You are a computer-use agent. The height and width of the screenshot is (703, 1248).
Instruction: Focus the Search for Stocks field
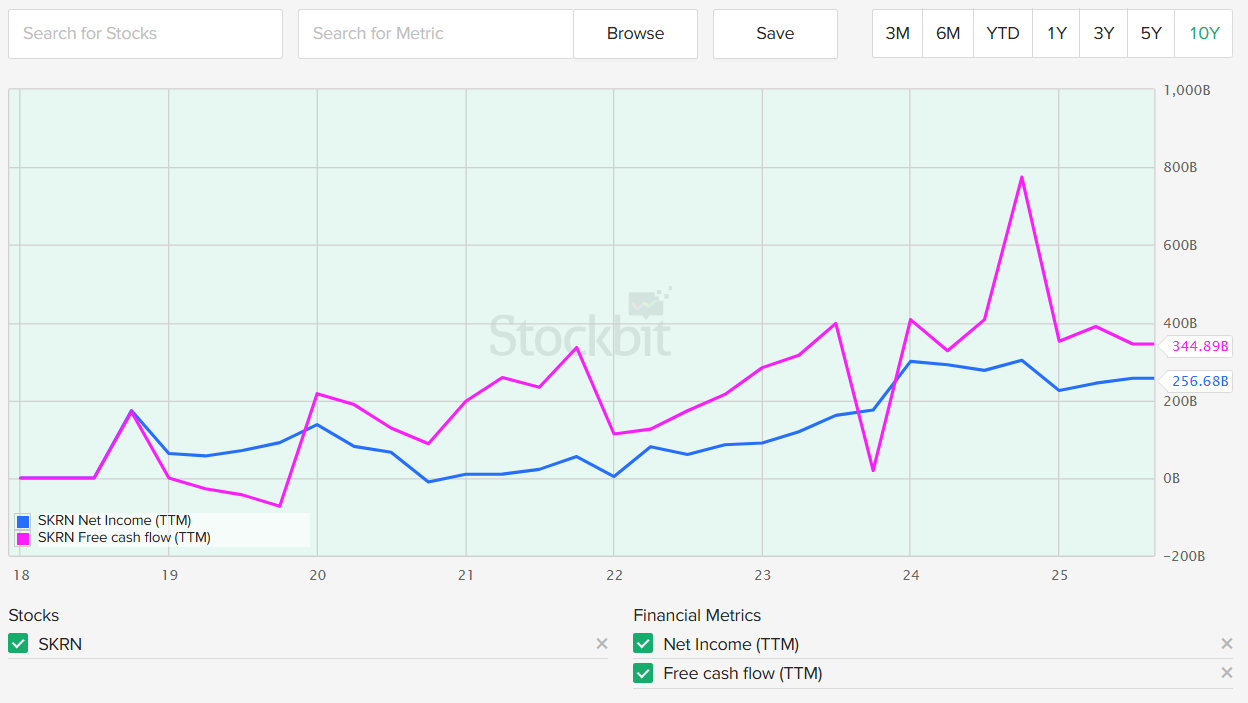pyautogui.click(x=145, y=34)
